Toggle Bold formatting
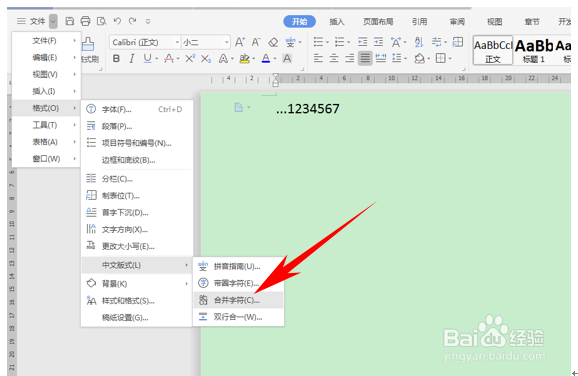 click(116, 58)
